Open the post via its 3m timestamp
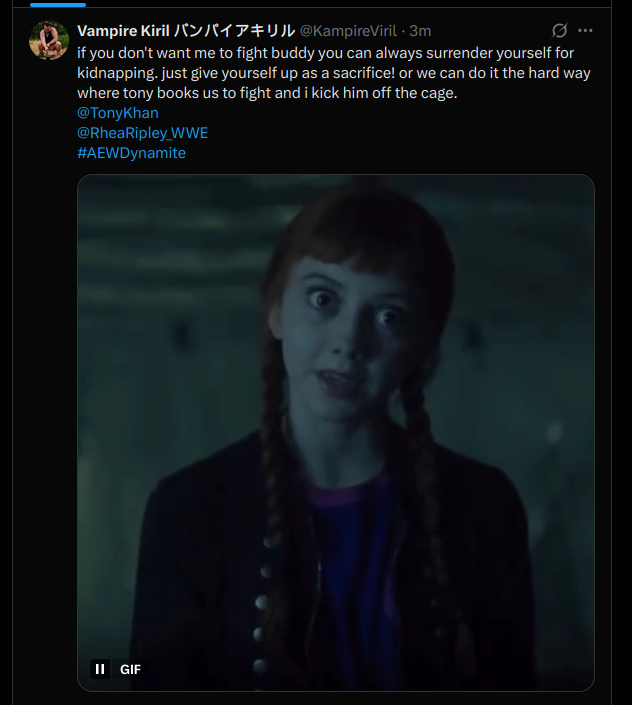Image resolution: width=632 pixels, height=705 pixels. [x=420, y=31]
